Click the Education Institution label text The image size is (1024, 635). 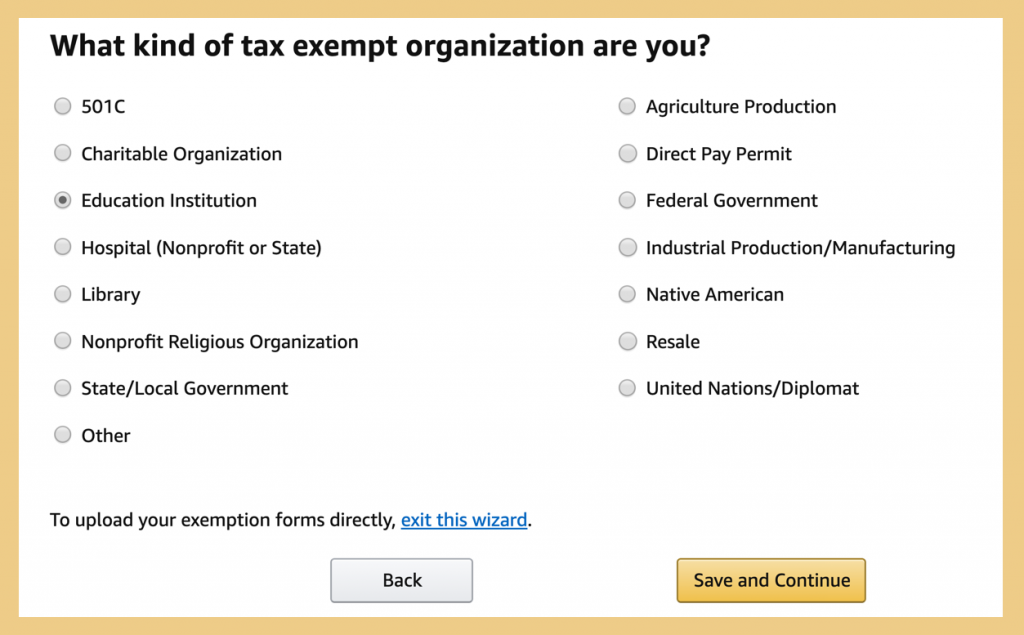[169, 201]
